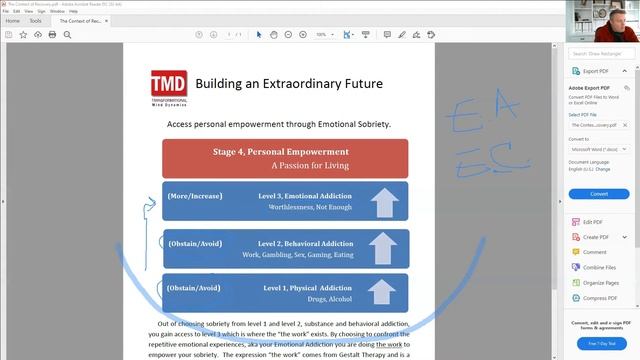This screenshot has width=640, height=360.
Task: Click the Edit PDF tool icon
Action: 576,222
